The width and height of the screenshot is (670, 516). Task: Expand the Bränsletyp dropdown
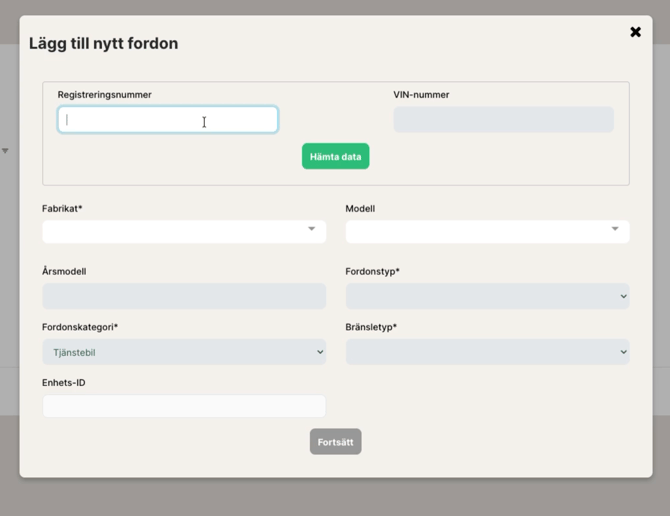click(480, 352)
